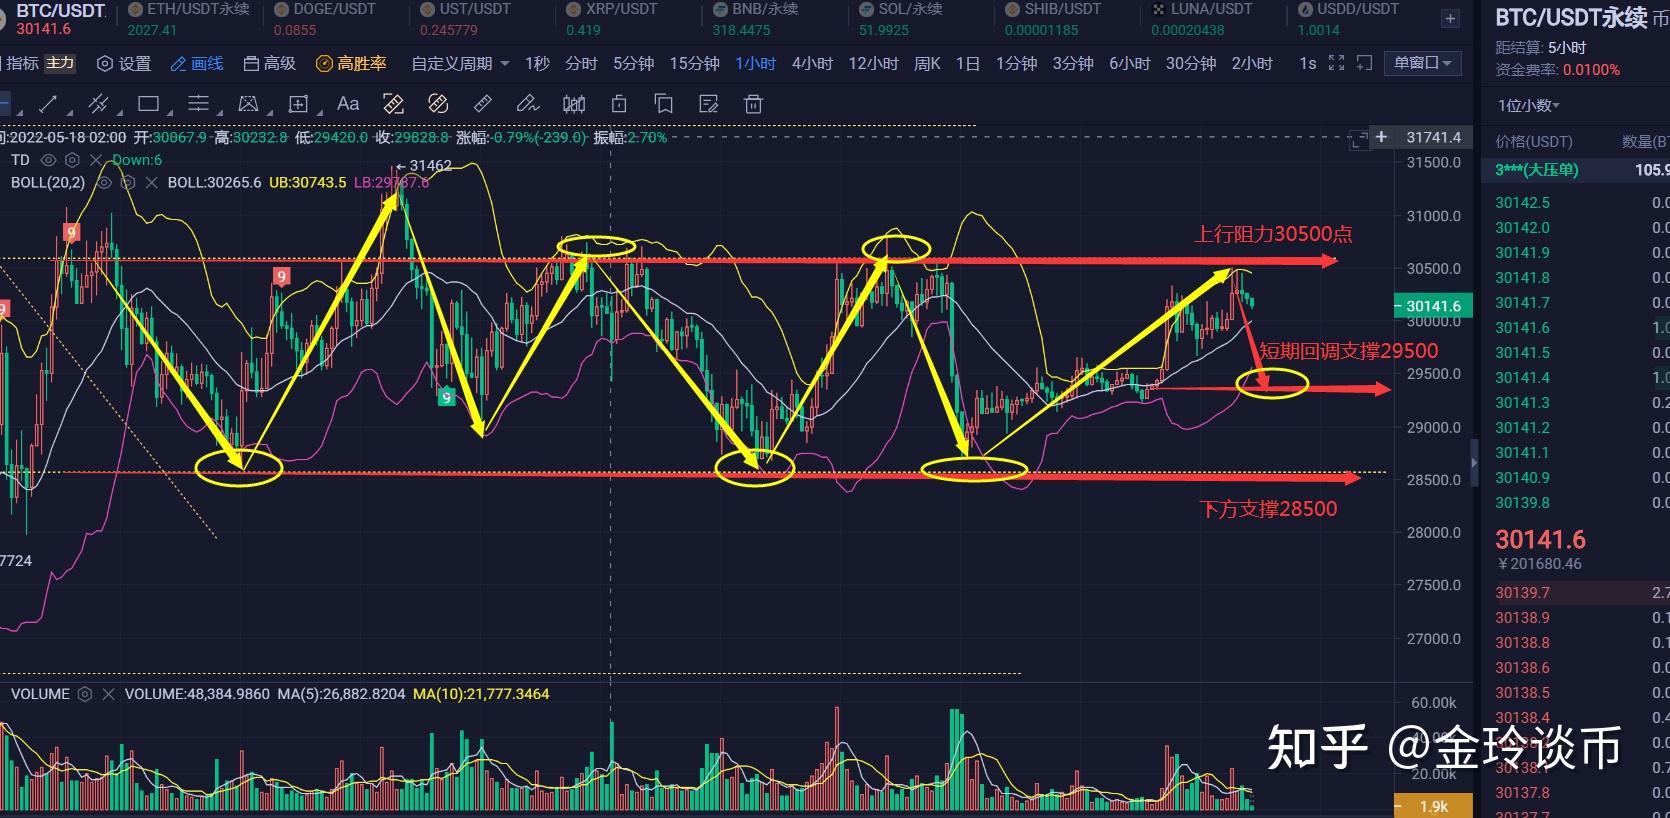Image resolution: width=1670 pixels, height=818 pixels.
Task: Click the candlestick style icon in drawing toolbar
Action: point(574,104)
